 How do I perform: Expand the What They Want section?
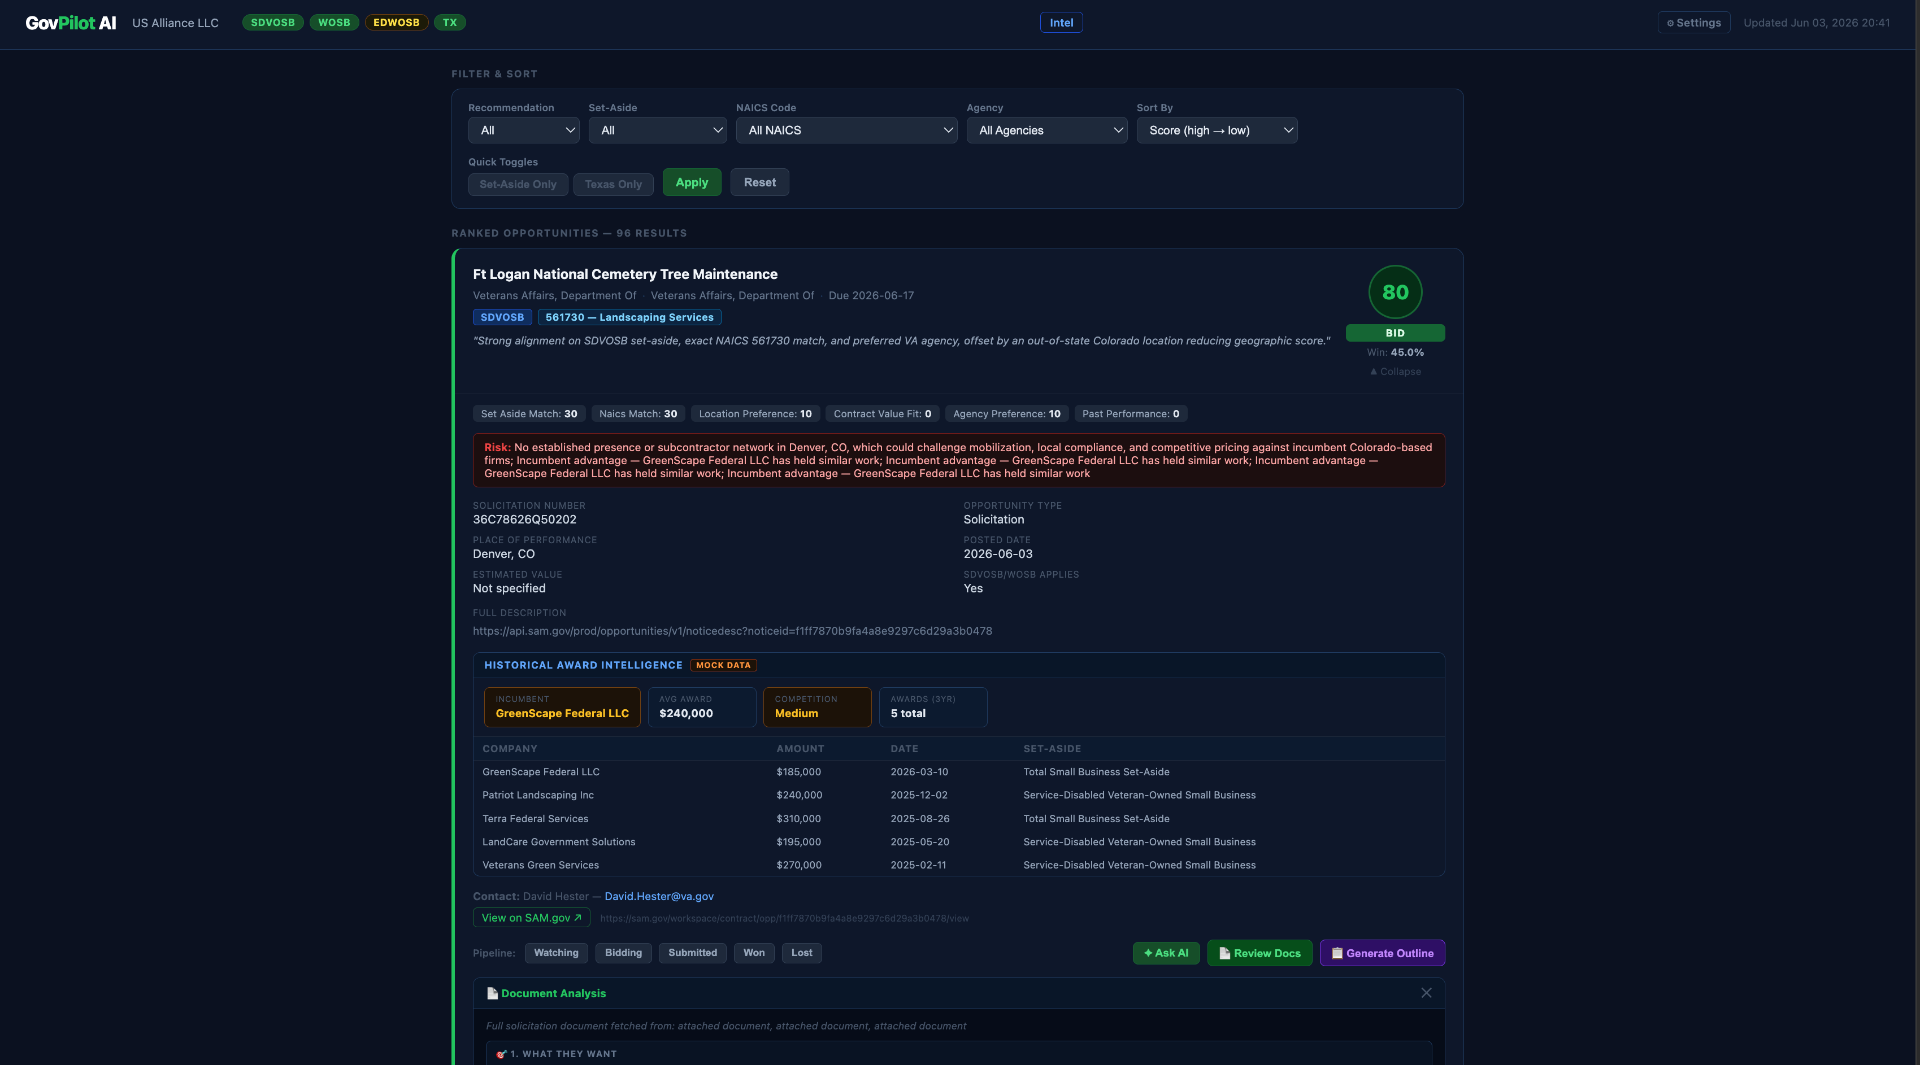pyautogui.click(x=959, y=1054)
